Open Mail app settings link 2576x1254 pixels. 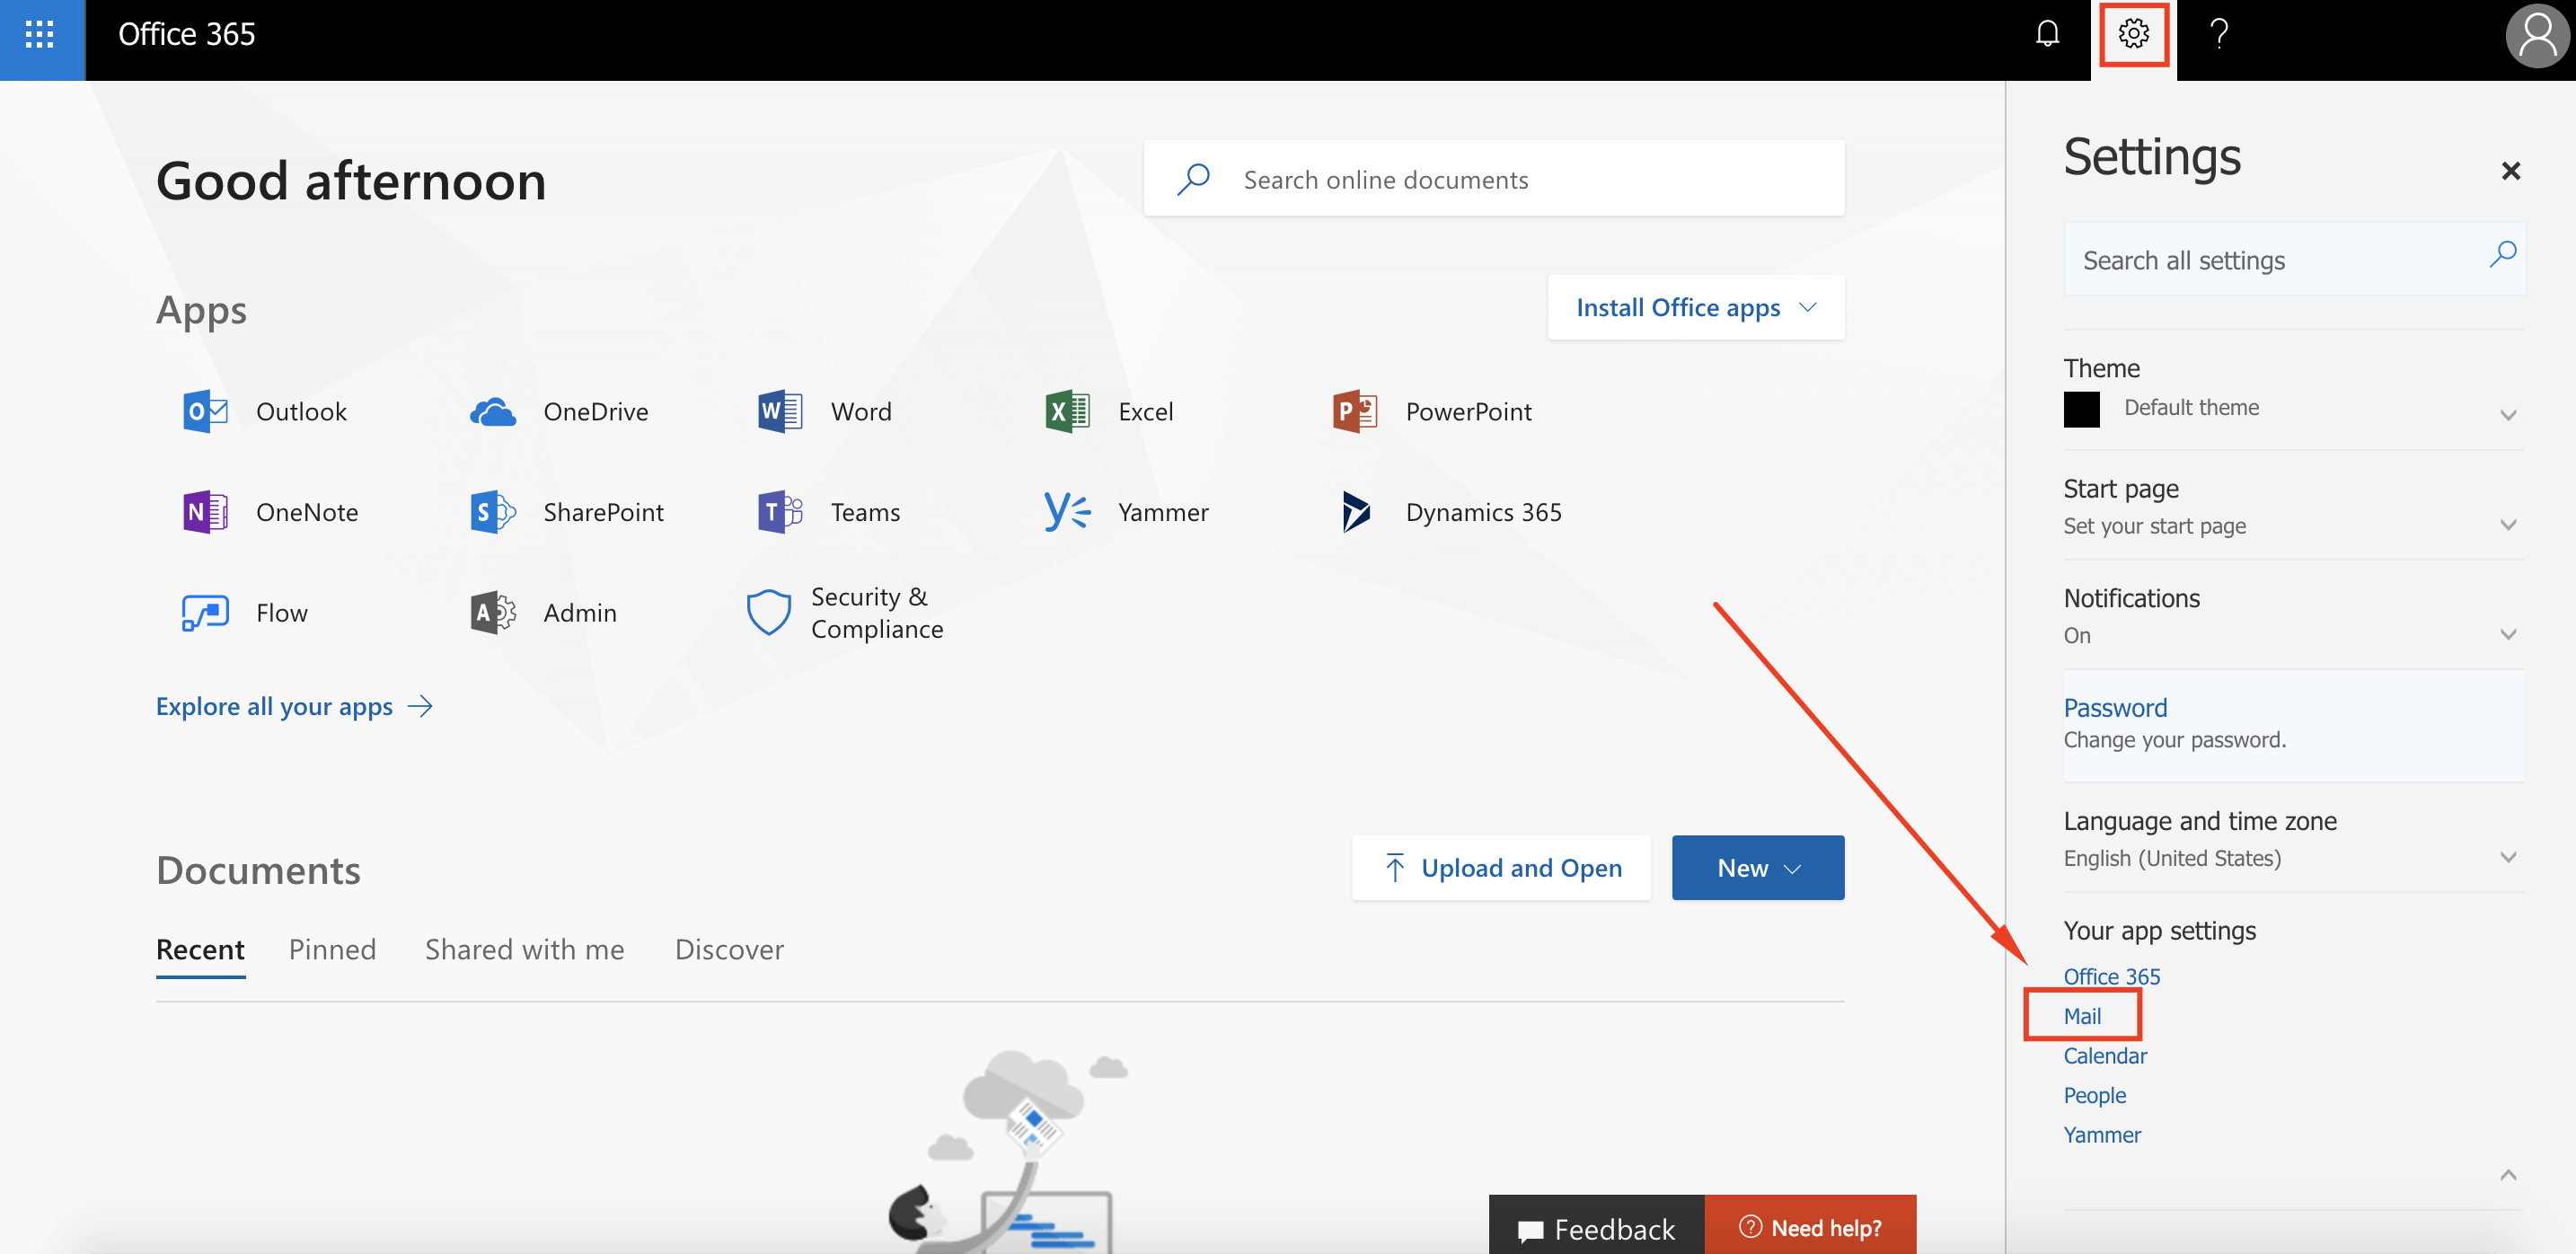(x=2082, y=1016)
